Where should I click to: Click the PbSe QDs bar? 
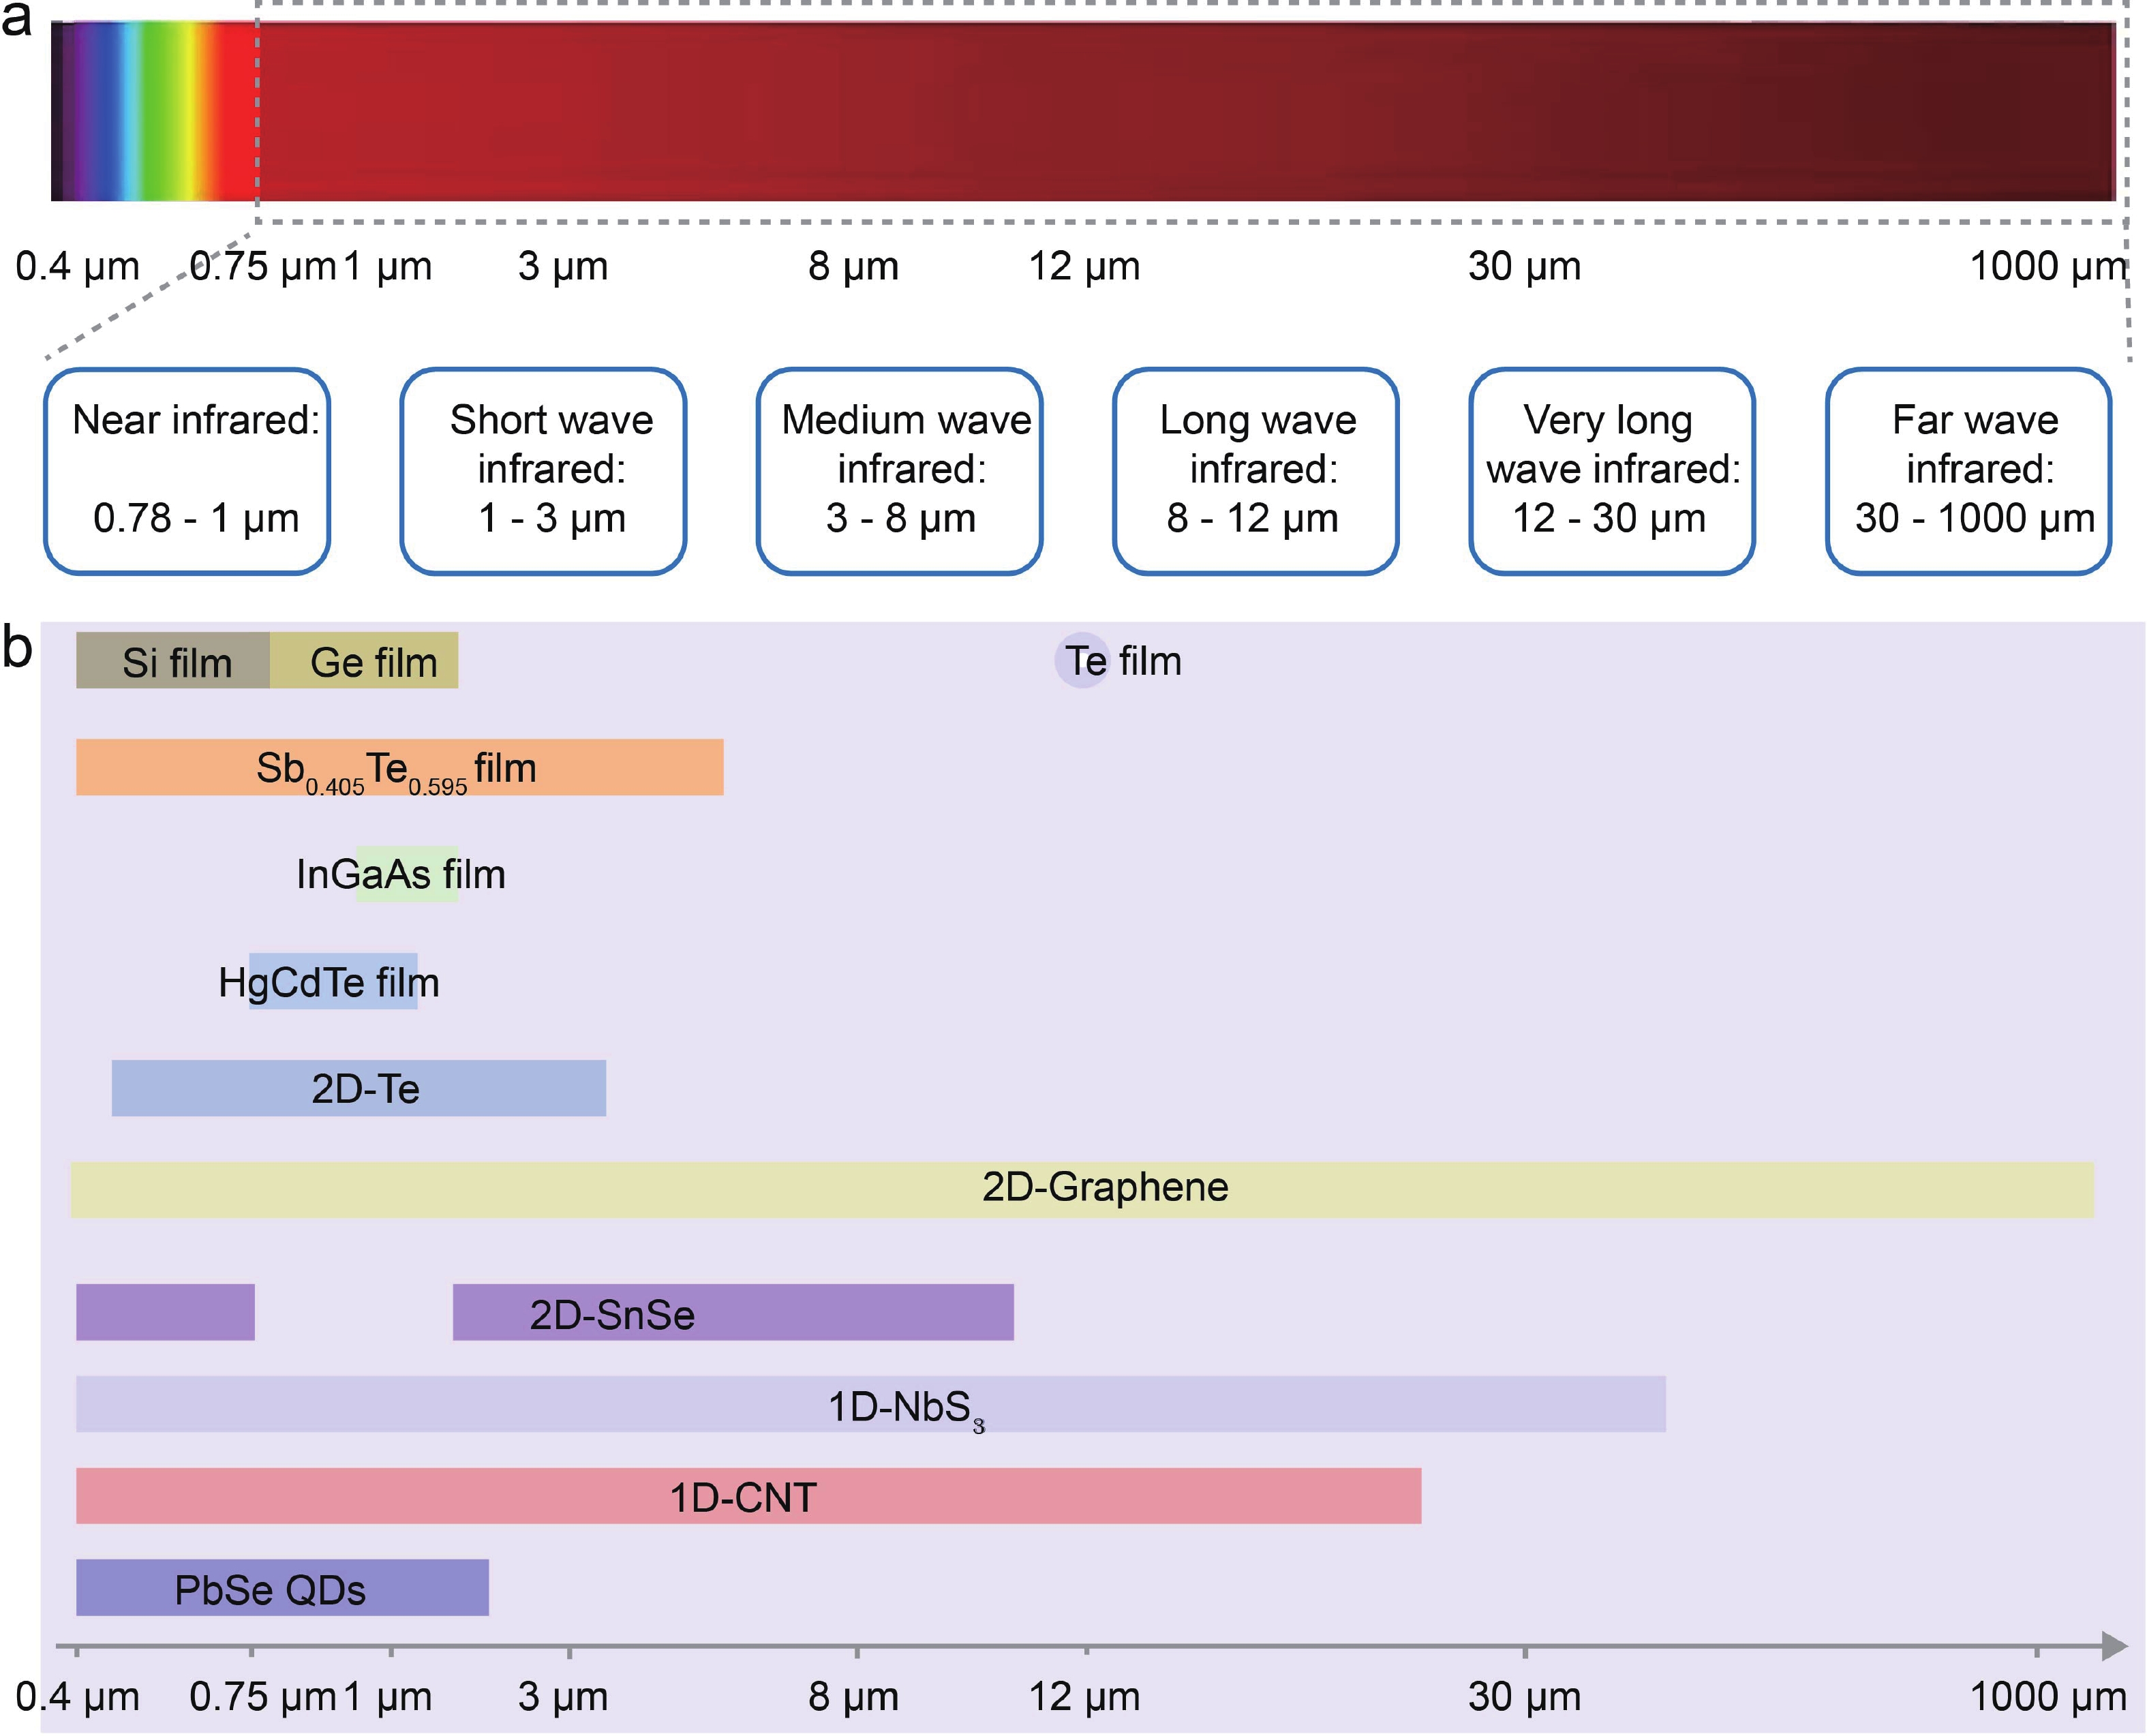282,1588
